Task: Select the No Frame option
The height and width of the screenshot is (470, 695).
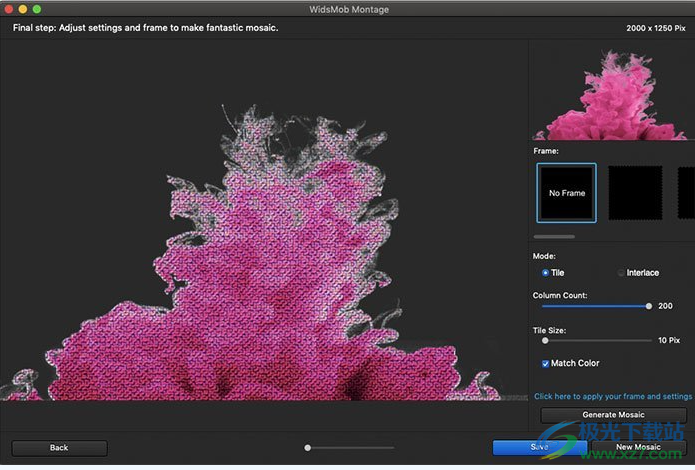Action: [x=566, y=193]
